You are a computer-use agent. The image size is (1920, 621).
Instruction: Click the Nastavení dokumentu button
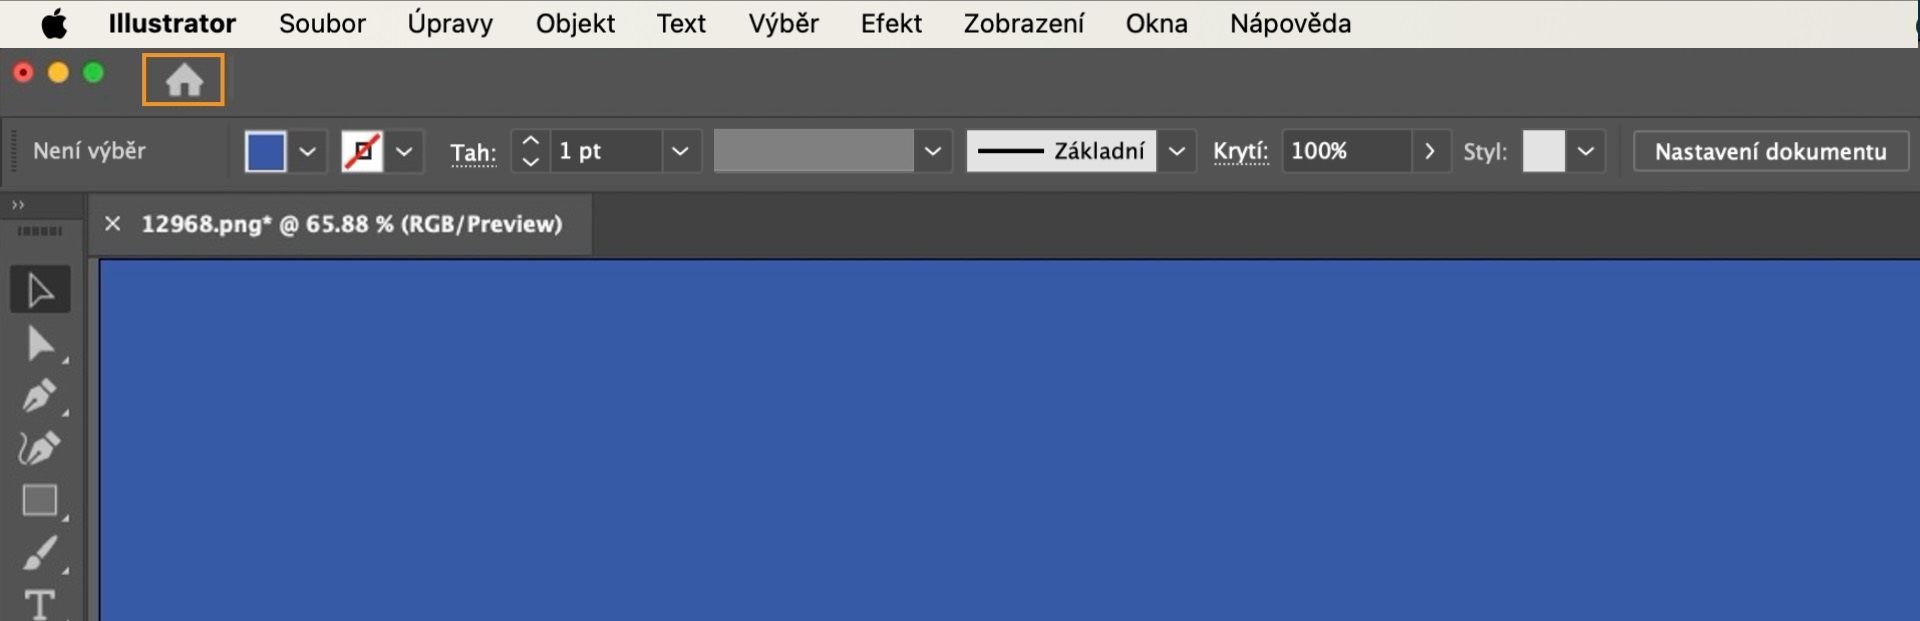(1769, 151)
